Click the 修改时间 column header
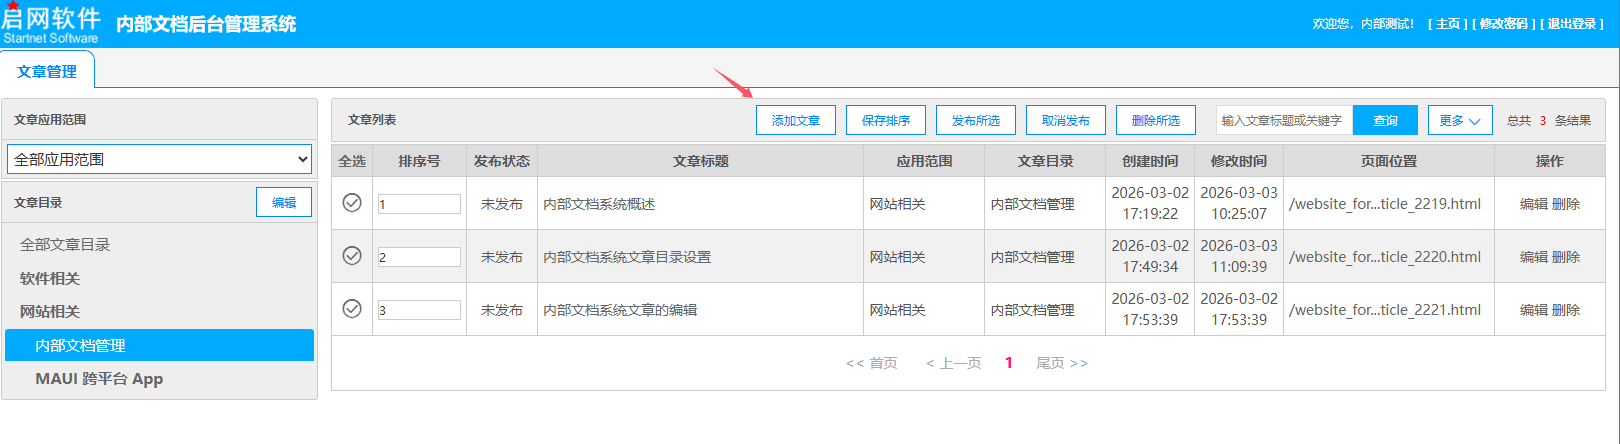1620x444 pixels. (x=1239, y=161)
